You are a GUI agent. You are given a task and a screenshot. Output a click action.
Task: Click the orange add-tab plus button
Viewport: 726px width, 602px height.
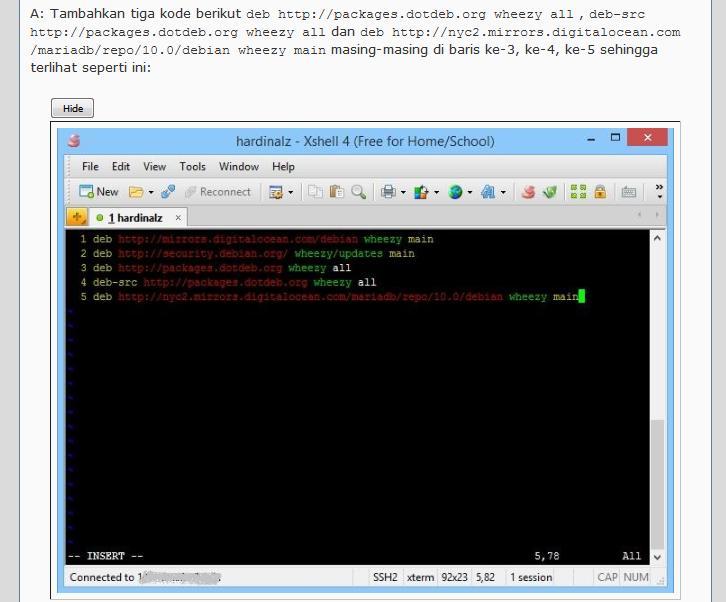click(x=77, y=217)
